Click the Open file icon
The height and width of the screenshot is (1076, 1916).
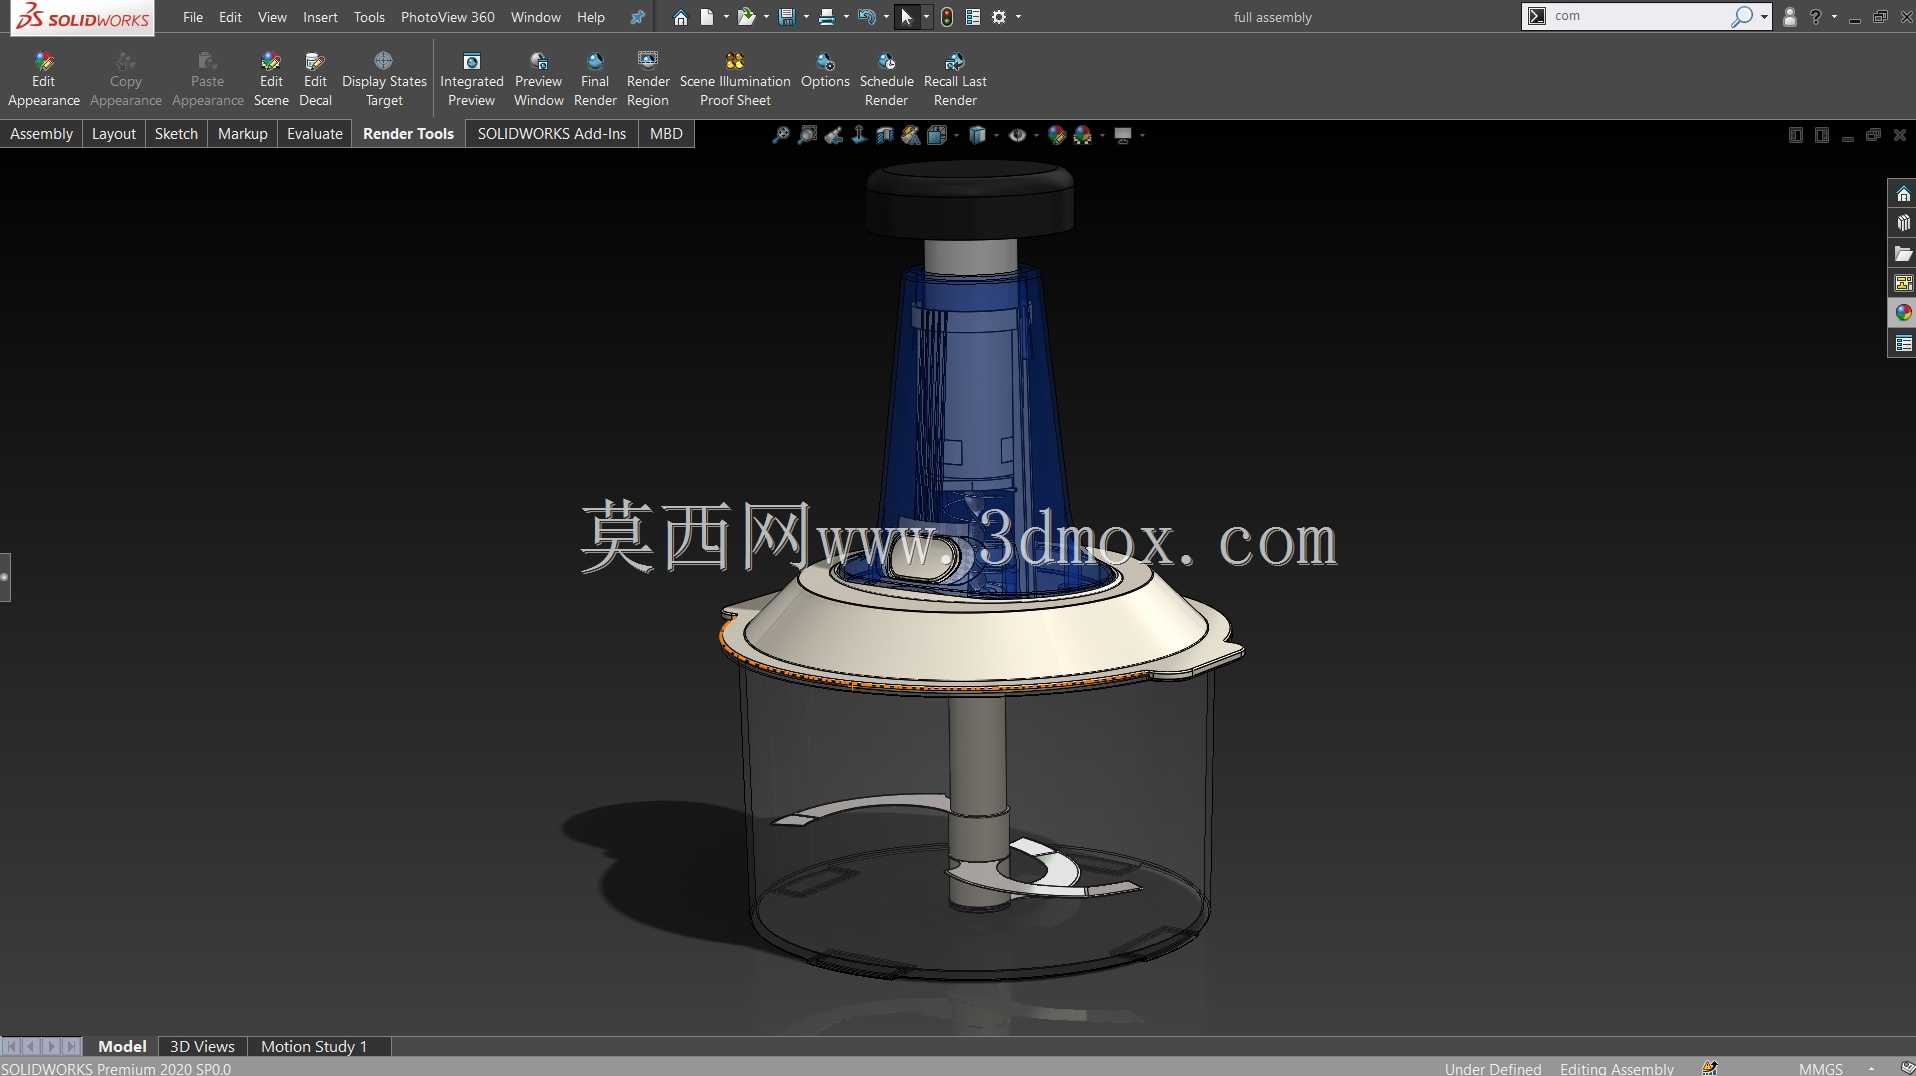[x=746, y=17]
